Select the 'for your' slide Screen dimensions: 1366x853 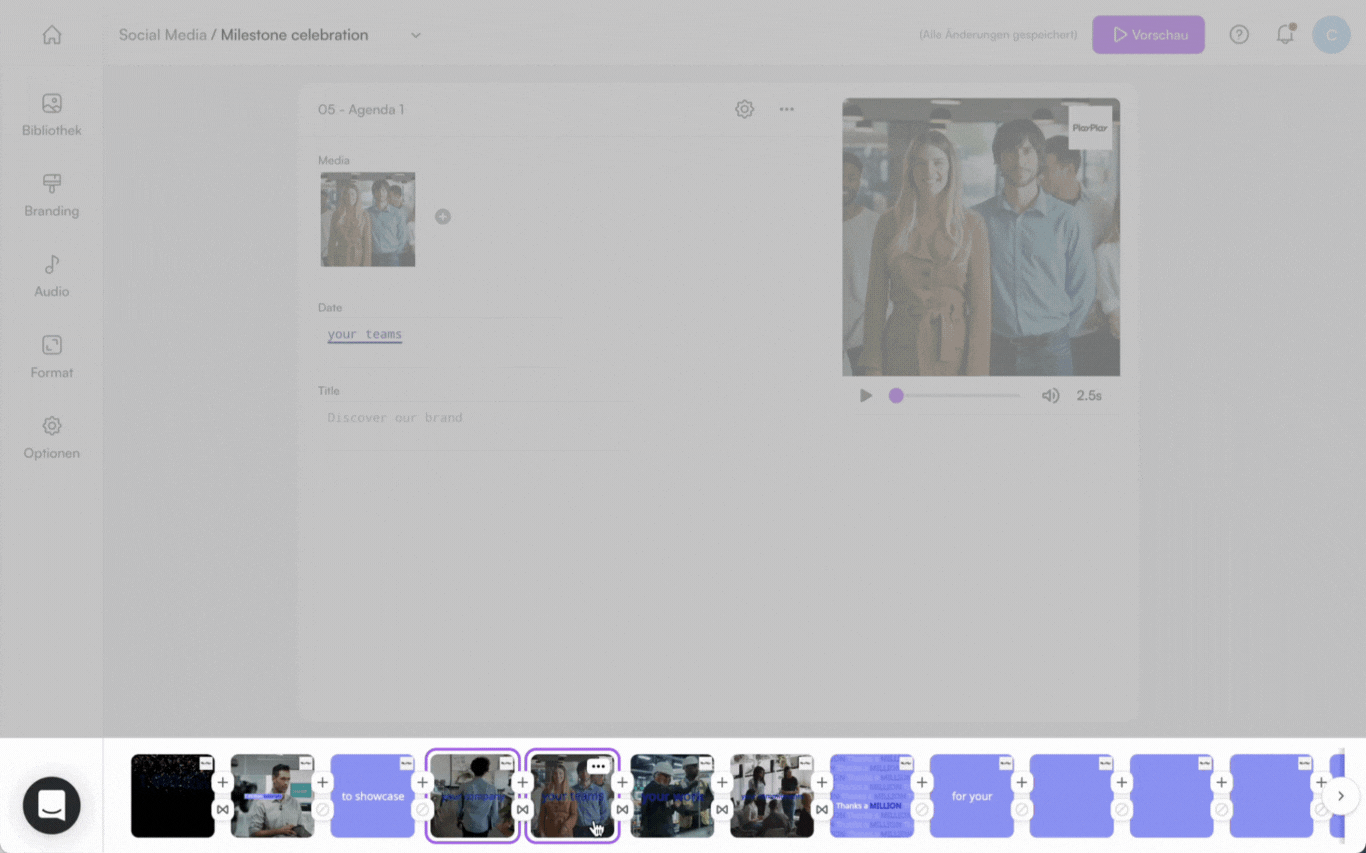pos(972,796)
